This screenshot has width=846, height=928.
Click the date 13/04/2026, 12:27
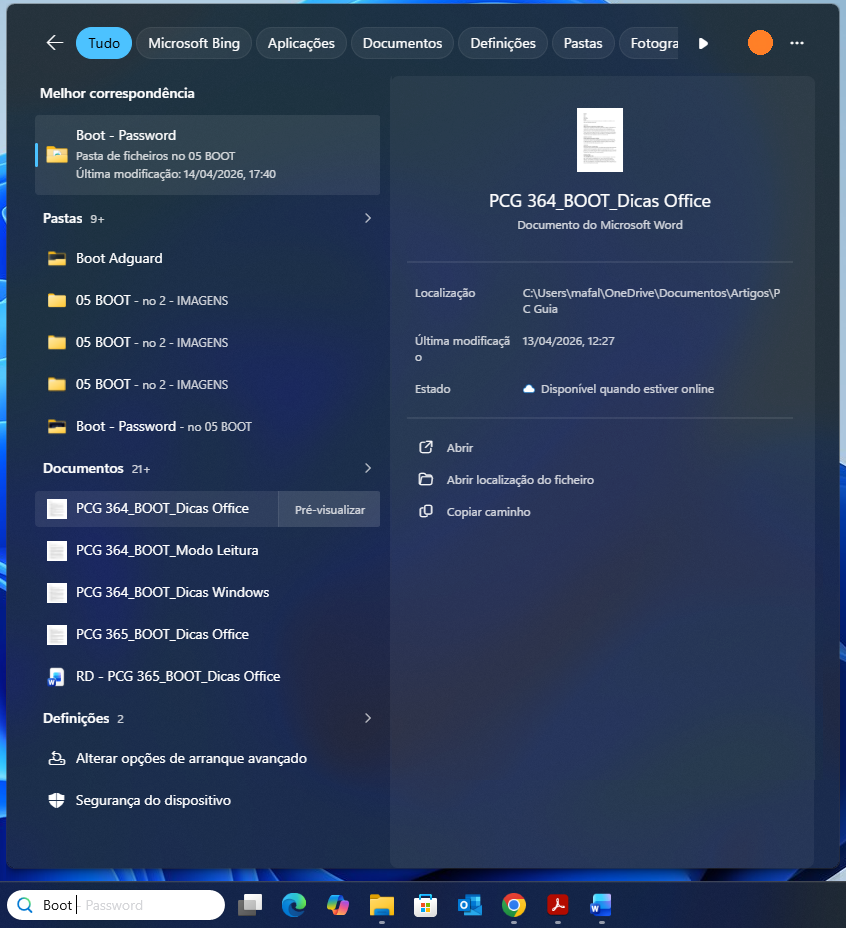(568, 341)
